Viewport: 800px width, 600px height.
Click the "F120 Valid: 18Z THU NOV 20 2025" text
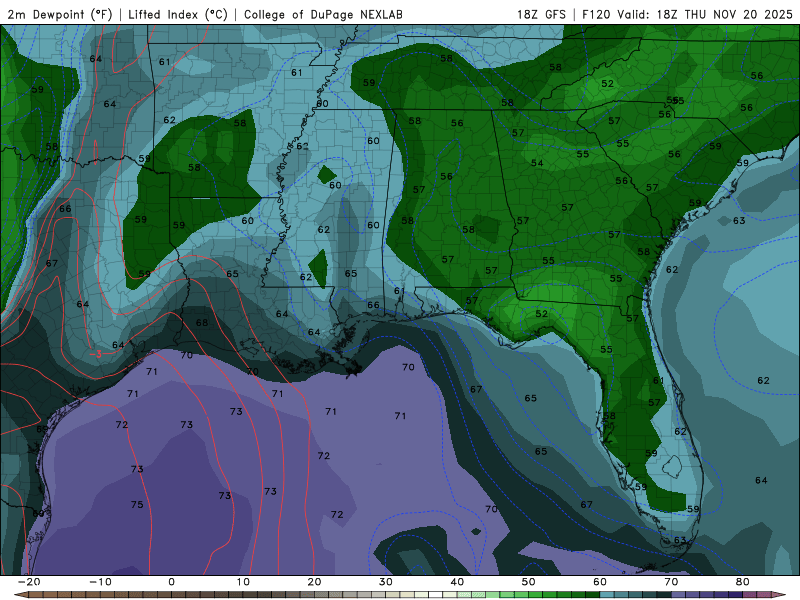point(687,14)
